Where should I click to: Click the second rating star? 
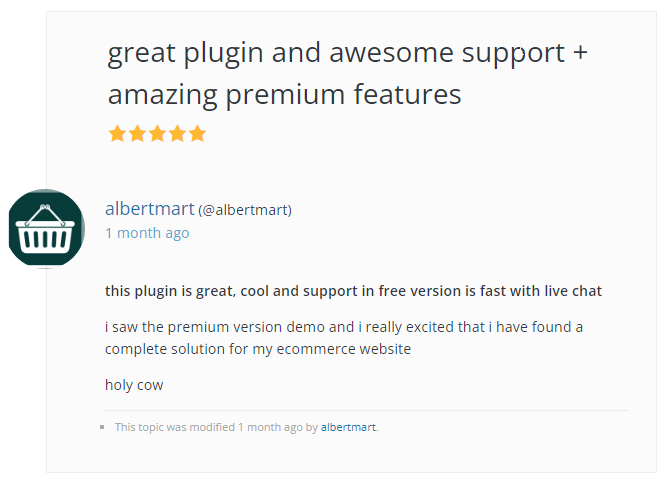(138, 133)
